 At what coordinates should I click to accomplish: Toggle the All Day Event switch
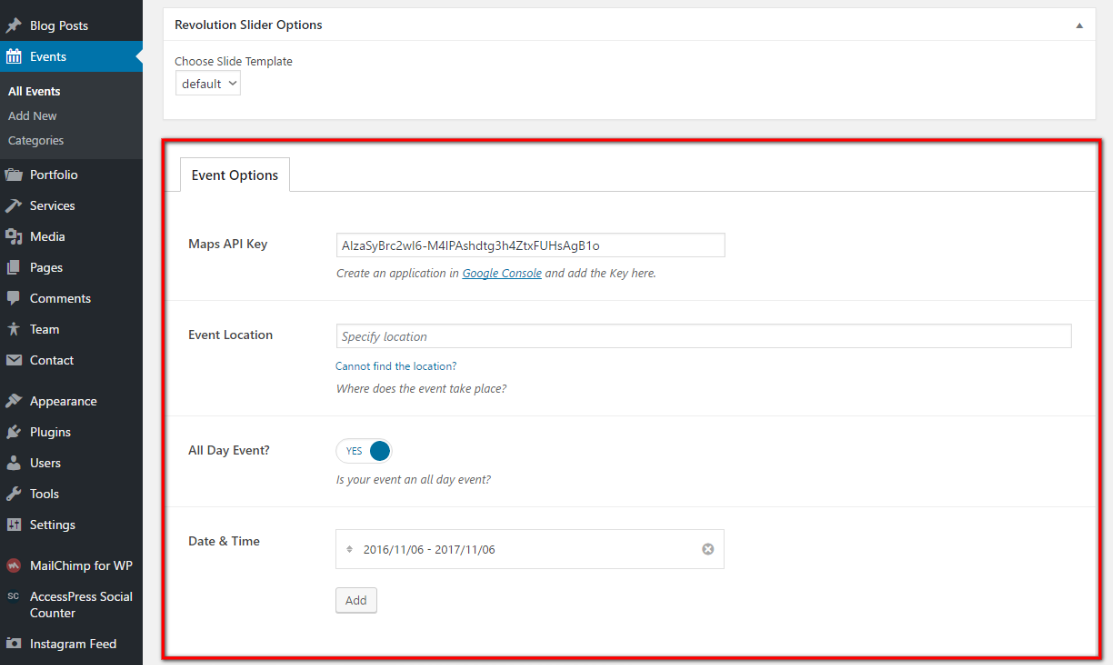pyautogui.click(x=365, y=451)
